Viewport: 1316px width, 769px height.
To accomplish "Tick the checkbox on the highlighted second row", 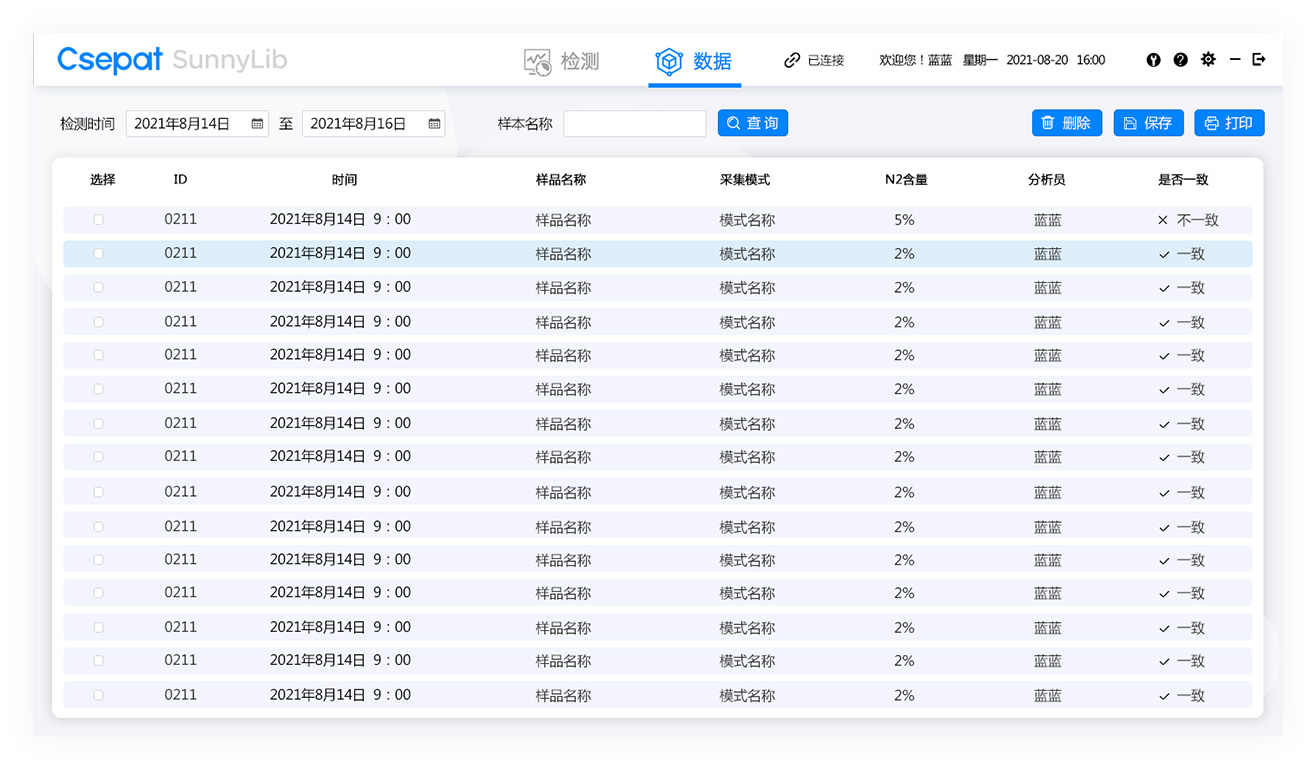I will pos(97,253).
